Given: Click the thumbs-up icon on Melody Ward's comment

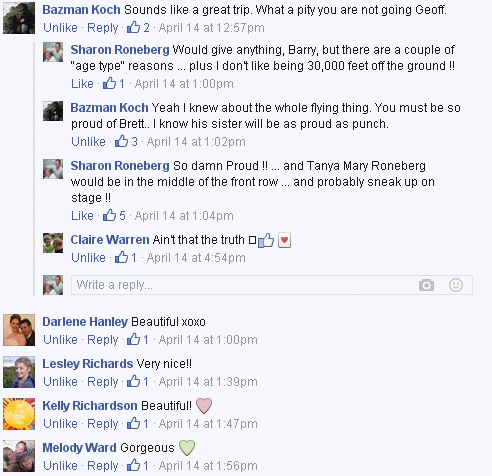Looking at the screenshot, I should (x=133, y=465).
